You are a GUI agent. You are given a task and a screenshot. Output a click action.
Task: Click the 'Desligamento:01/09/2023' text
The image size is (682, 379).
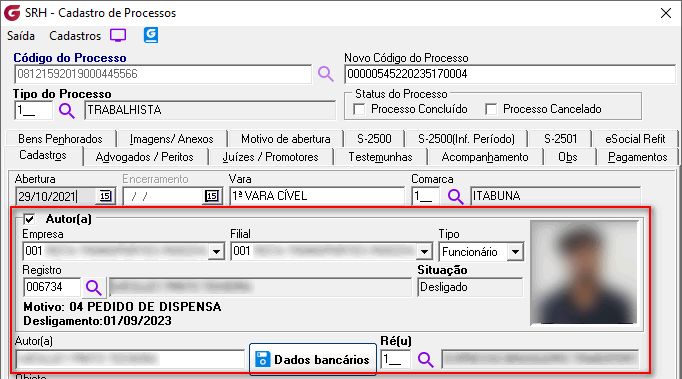click(97, 321)
